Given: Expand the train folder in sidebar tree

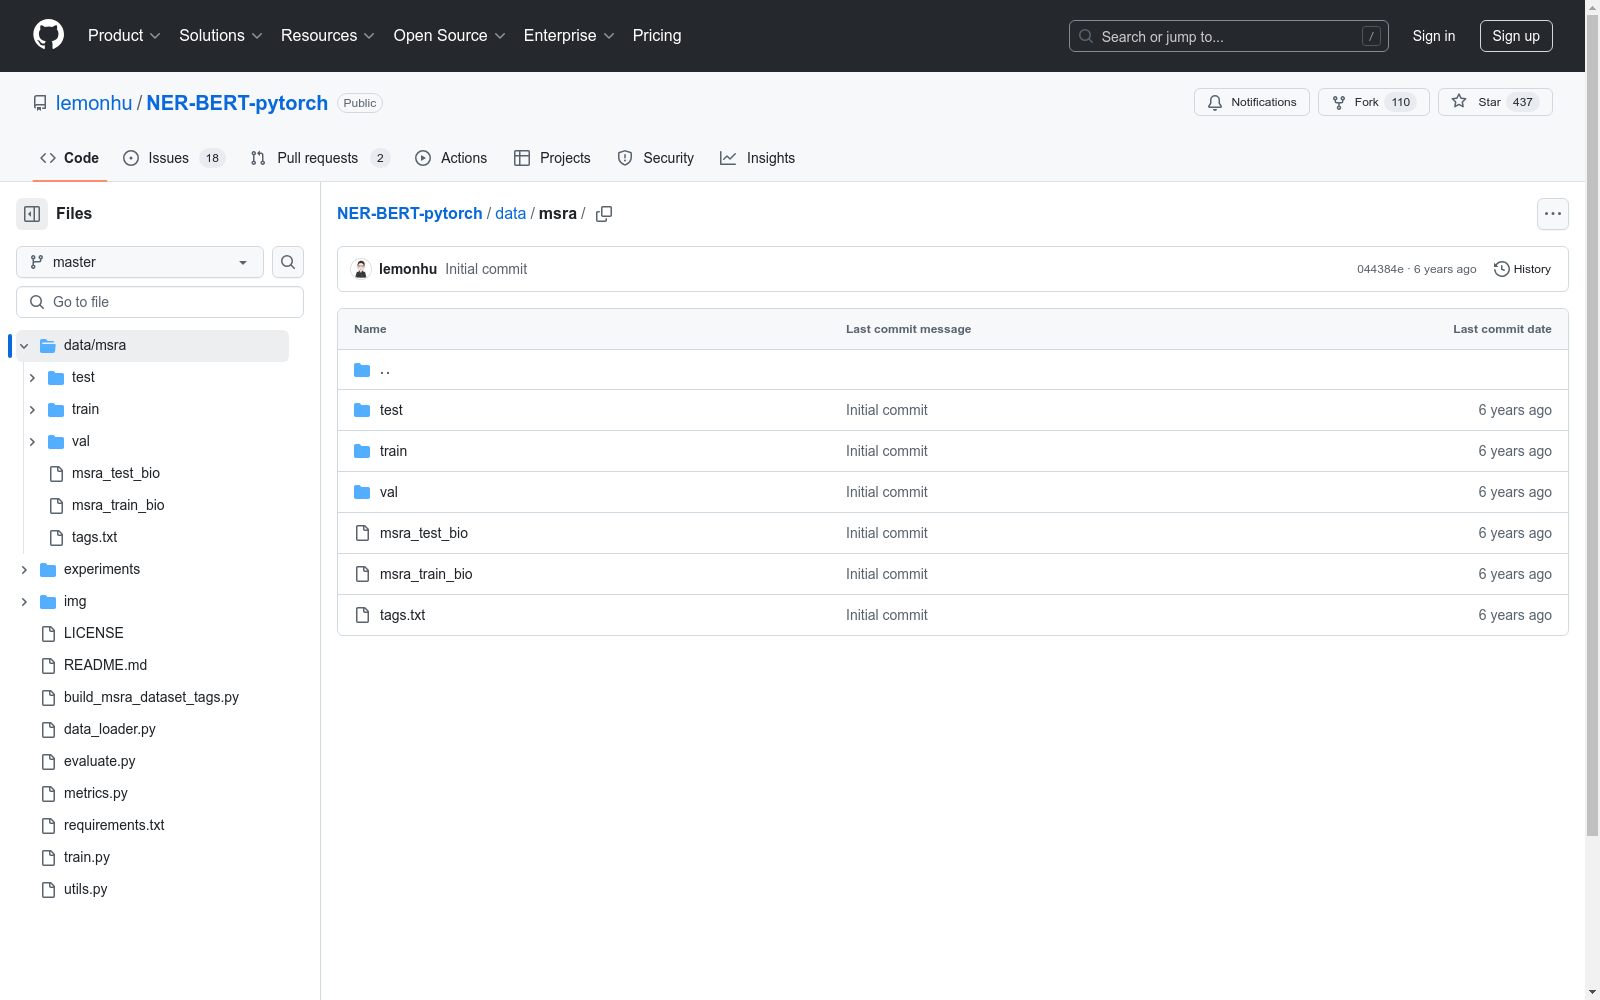Looking at the screenshot, I should coord(32,409).
